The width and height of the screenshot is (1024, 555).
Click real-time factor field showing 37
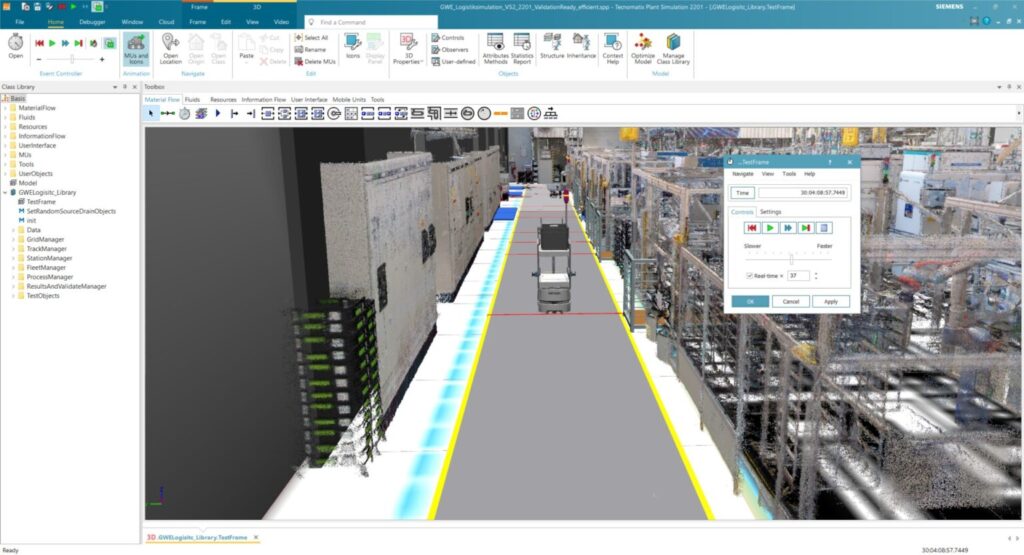(x=798, y=276)
